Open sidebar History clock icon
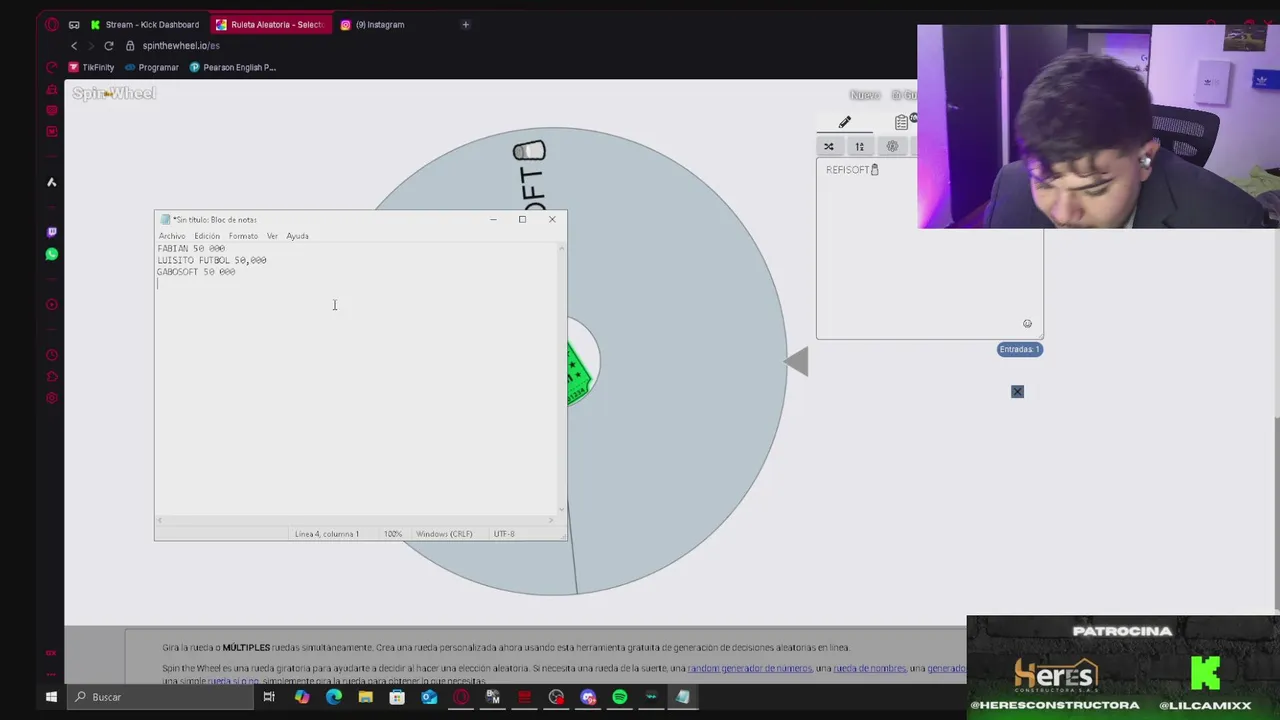 point(52,355)
